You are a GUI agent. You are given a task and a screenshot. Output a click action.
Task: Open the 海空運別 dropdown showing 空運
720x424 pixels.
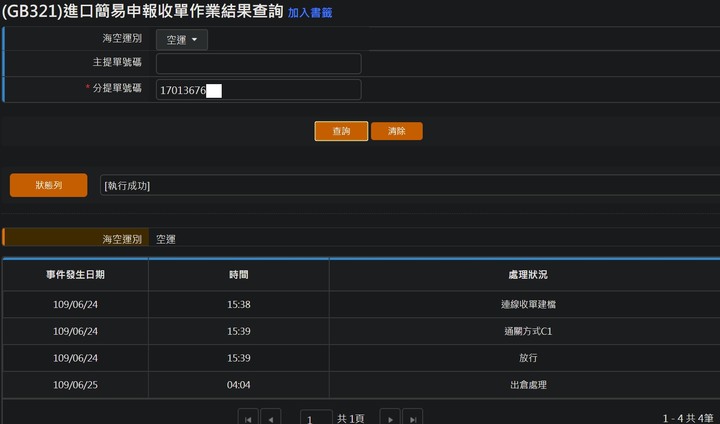click(x=182, y=40)
